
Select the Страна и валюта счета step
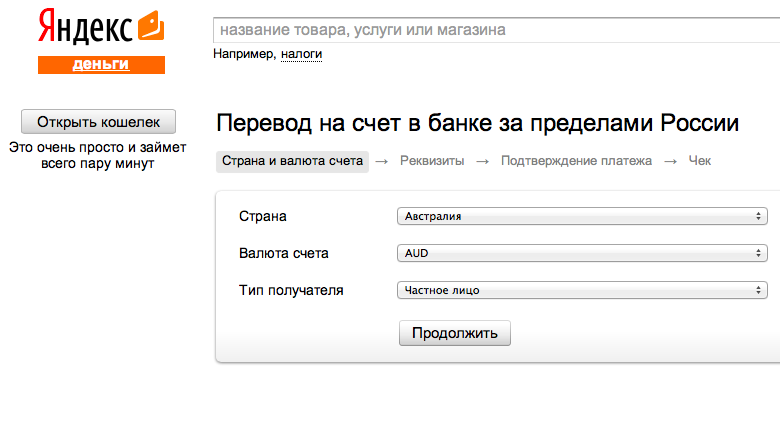(x=292, y=161)
